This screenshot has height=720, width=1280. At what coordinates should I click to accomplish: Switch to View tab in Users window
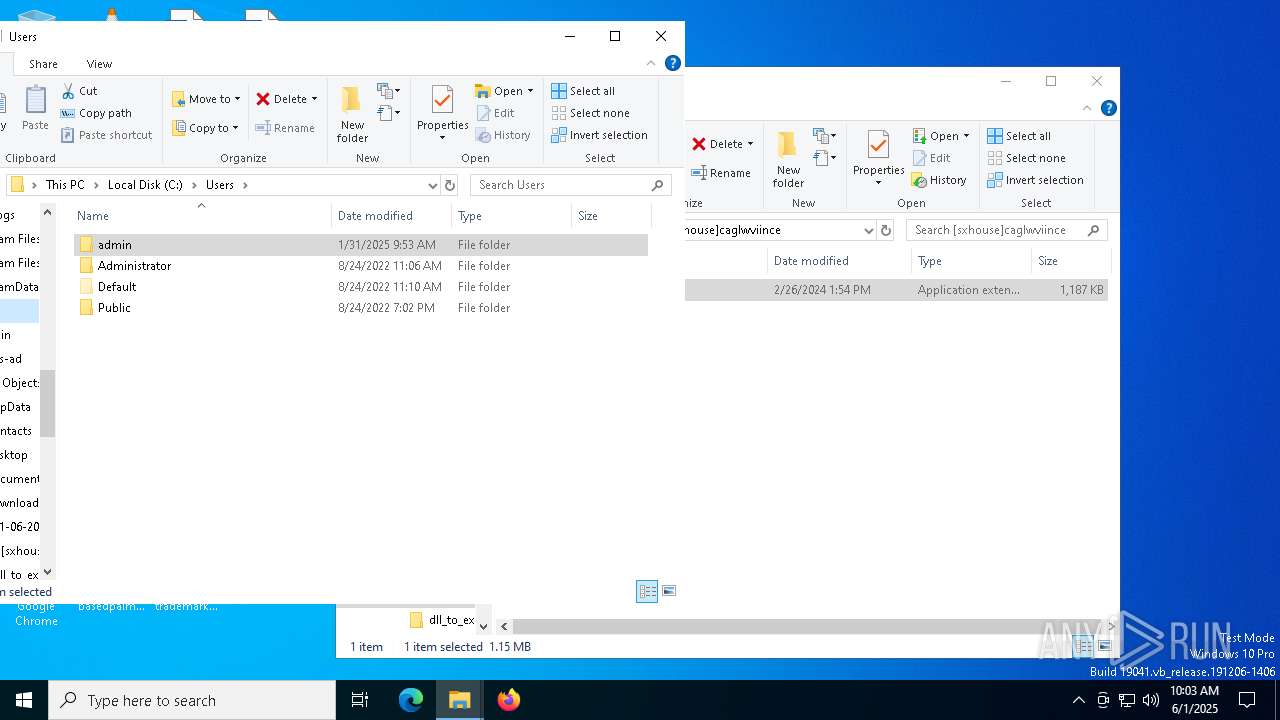(x=99, y=64)
